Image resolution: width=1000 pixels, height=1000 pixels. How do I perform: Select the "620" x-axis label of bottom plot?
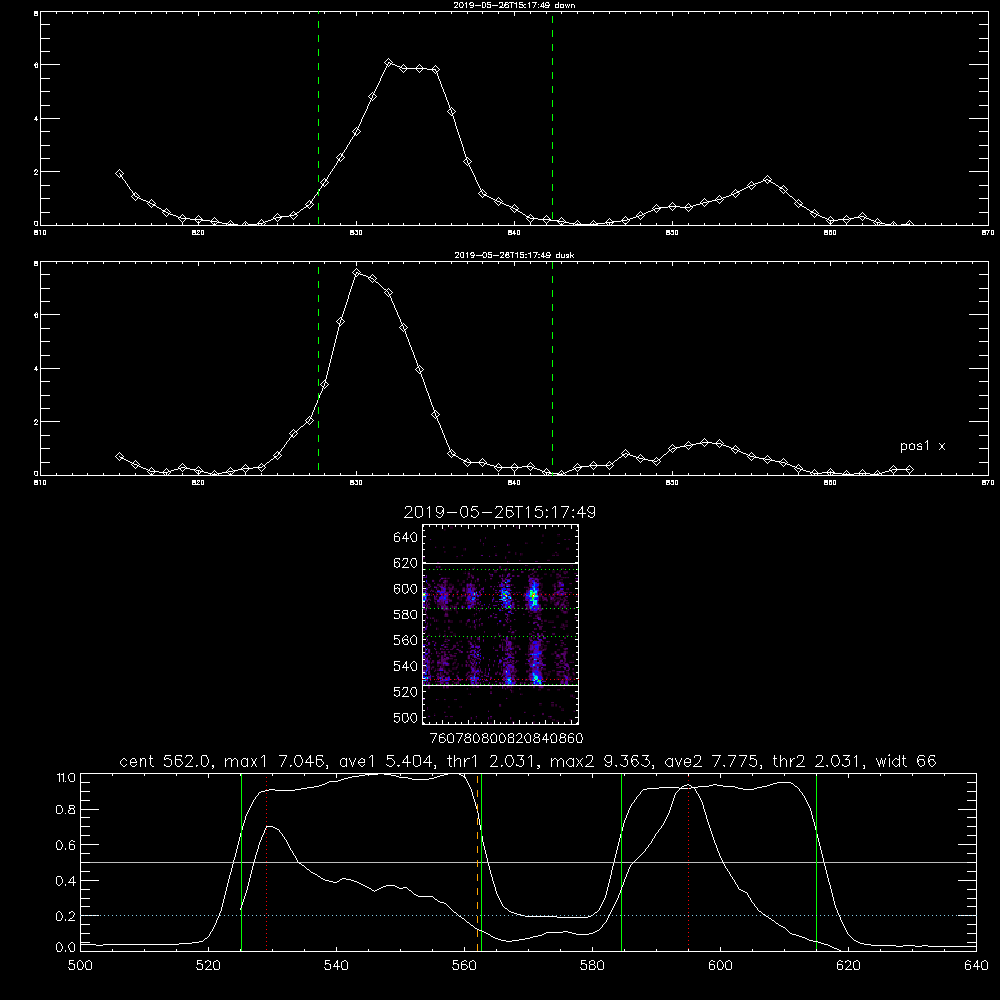pyautogui.click(x=848, y=966)
